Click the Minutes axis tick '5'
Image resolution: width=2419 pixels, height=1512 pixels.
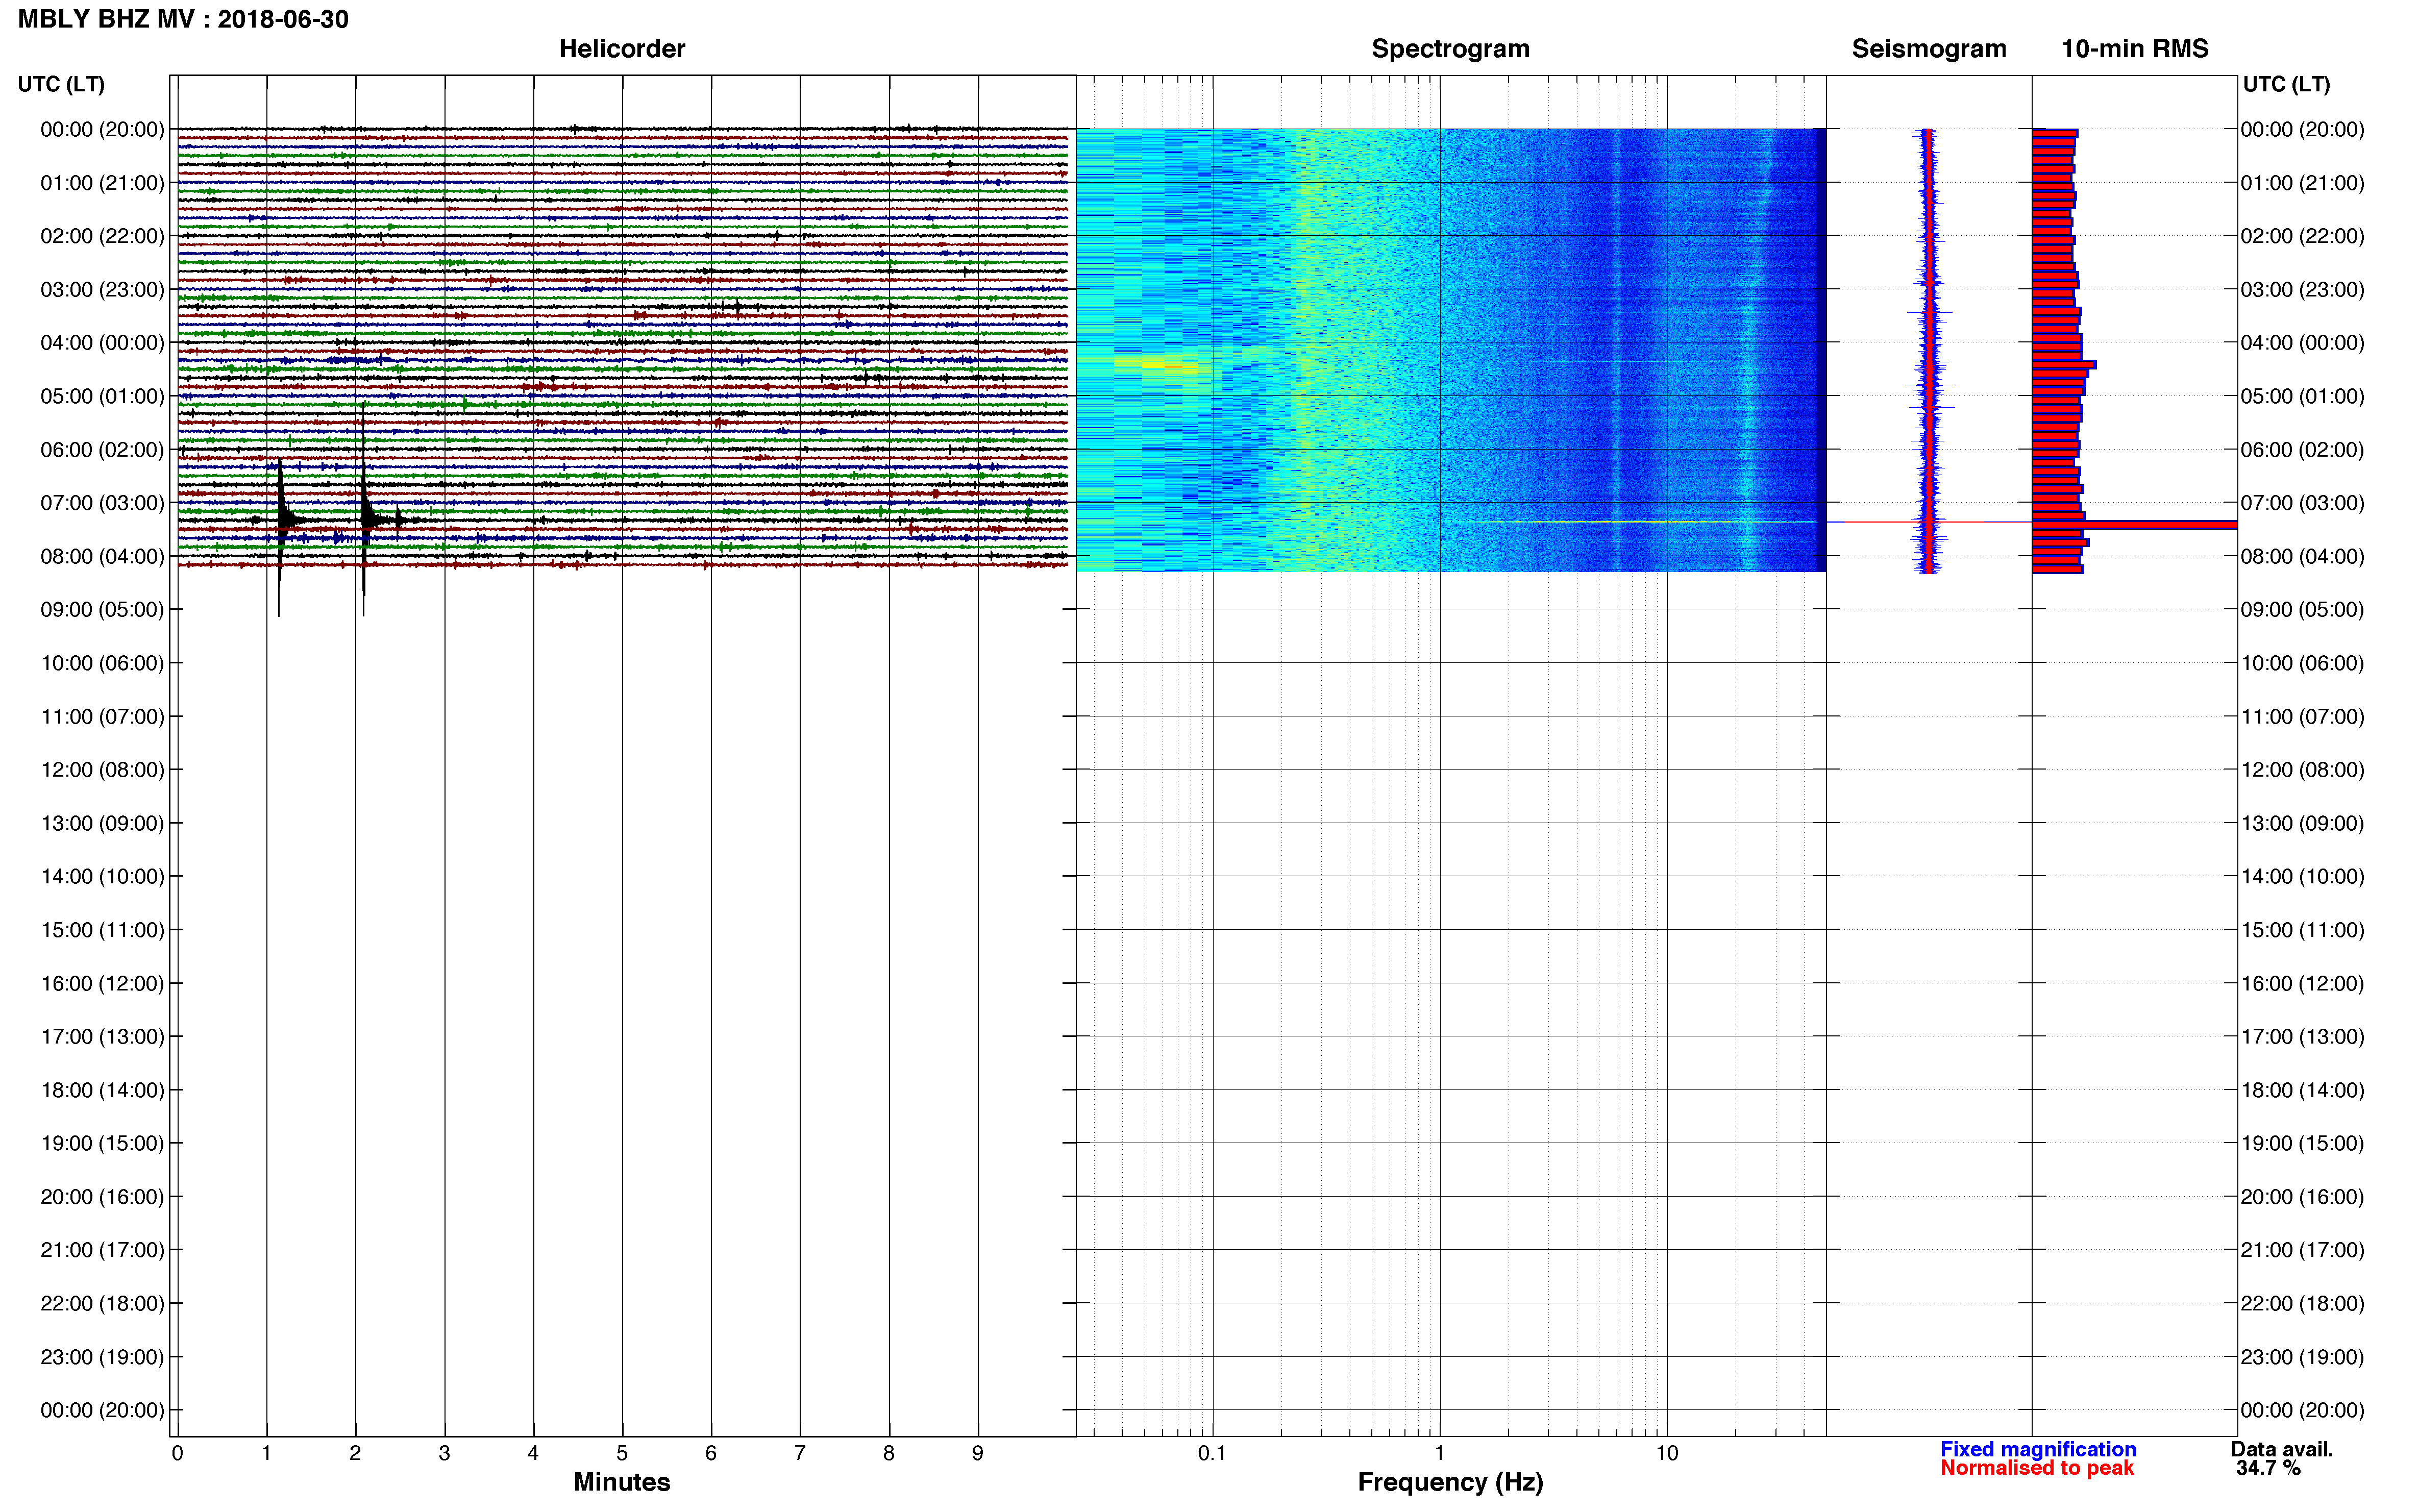622,1453
